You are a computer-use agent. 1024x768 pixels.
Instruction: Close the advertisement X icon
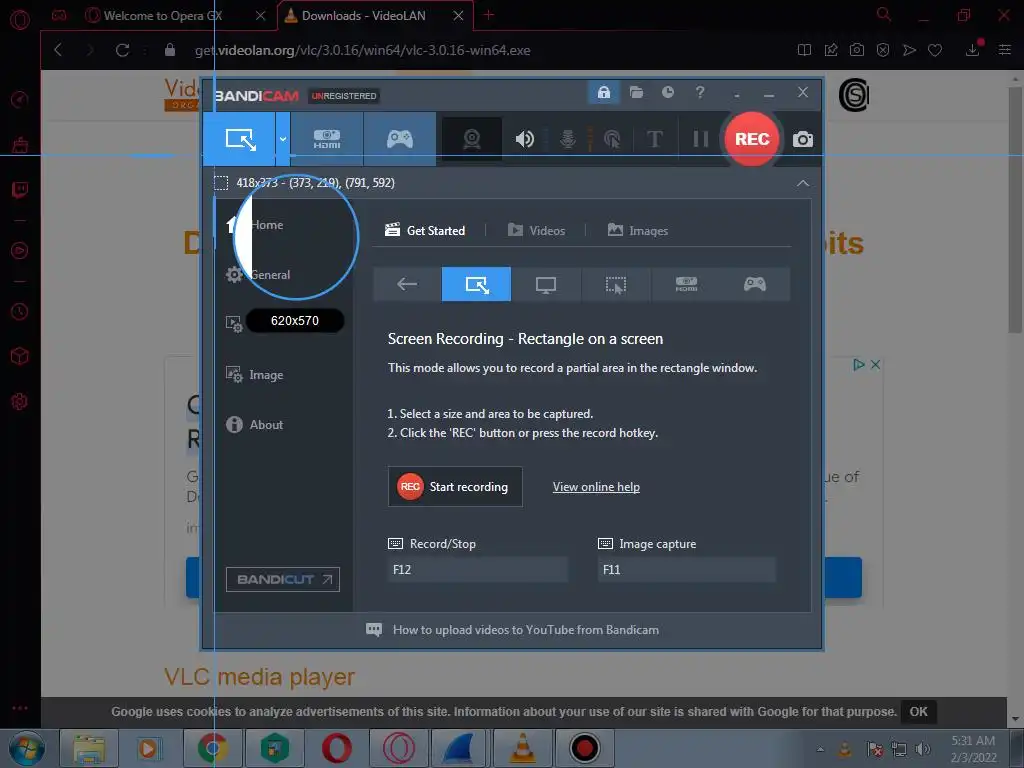pyautogui.click(x=875, y=364)
